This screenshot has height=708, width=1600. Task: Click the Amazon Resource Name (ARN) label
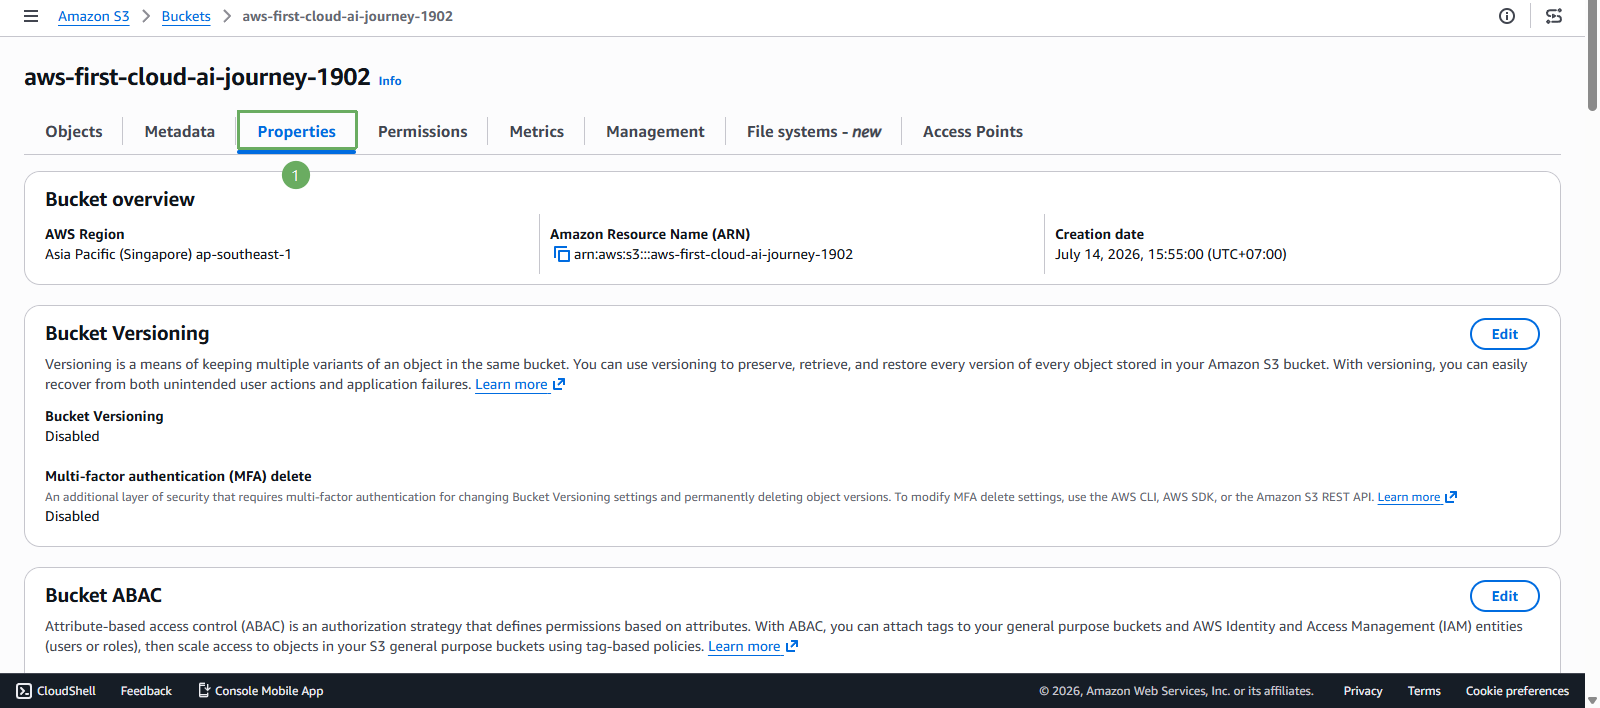click(x=650, y=234)
